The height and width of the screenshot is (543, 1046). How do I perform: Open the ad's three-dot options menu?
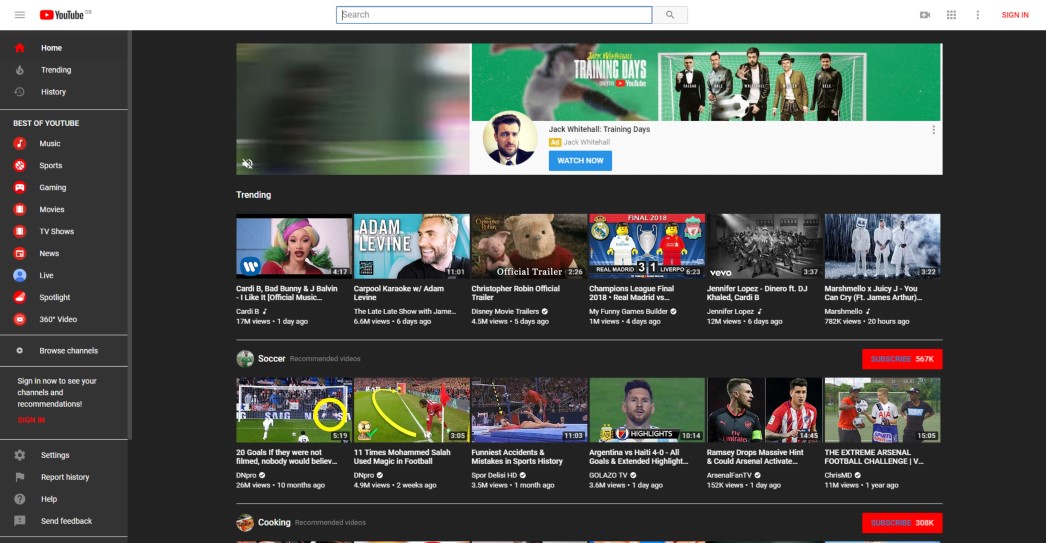click(933, 130)
